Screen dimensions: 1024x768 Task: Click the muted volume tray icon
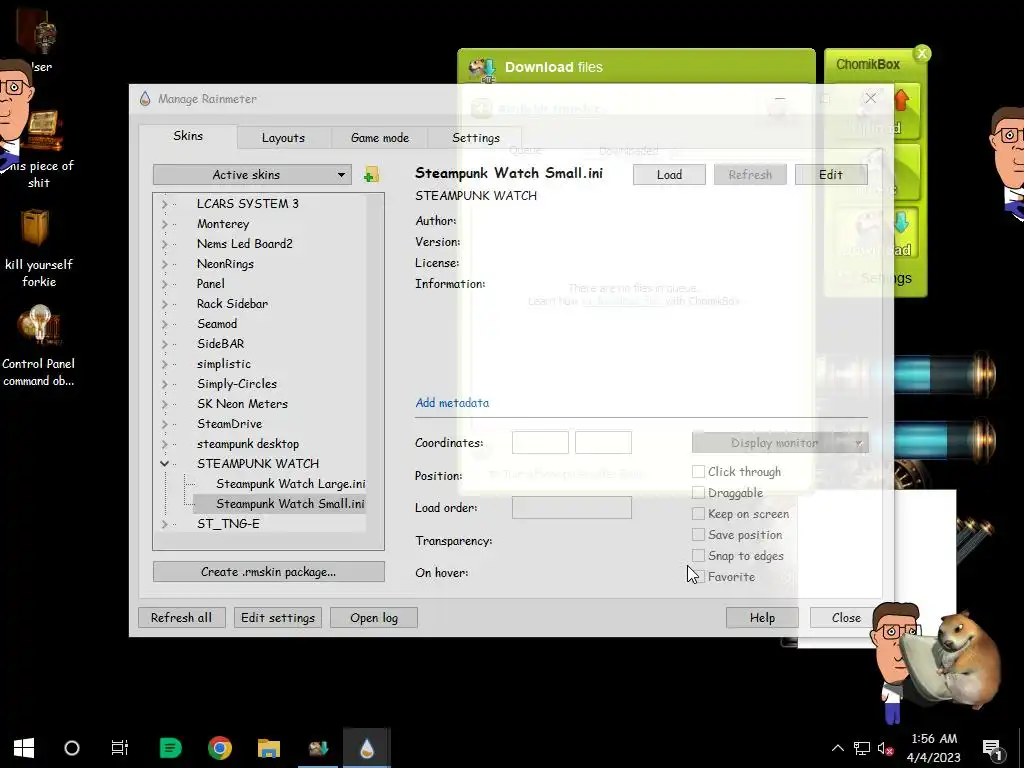pos(886,748)
